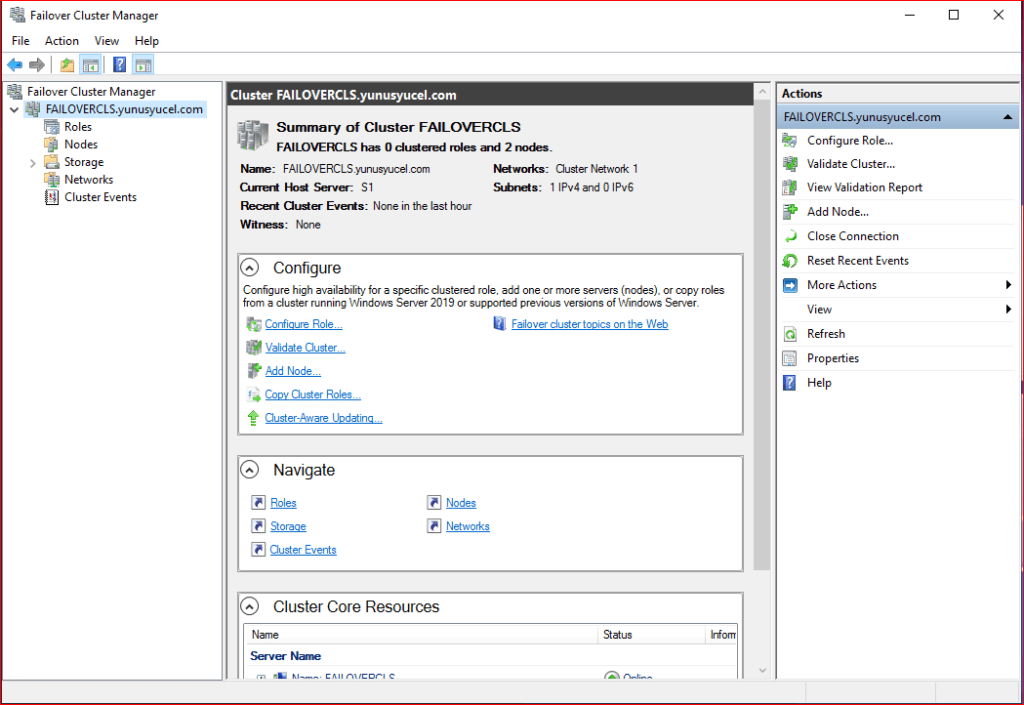Toggle the Show/Hide Action Pane toolbar icon
The height and width of the screenshot is (705, 1024).
tap(143, 65)
